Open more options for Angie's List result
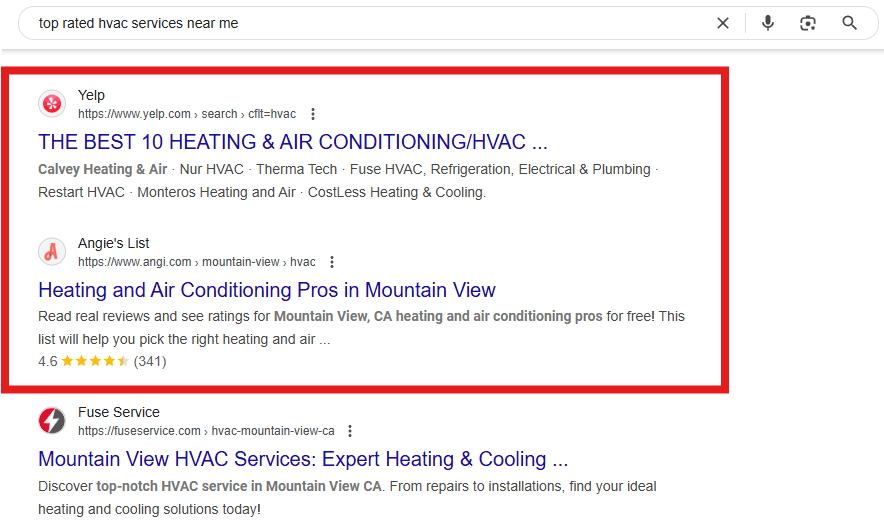This screenshot has height=525, width=884. (x=332, y=262)
